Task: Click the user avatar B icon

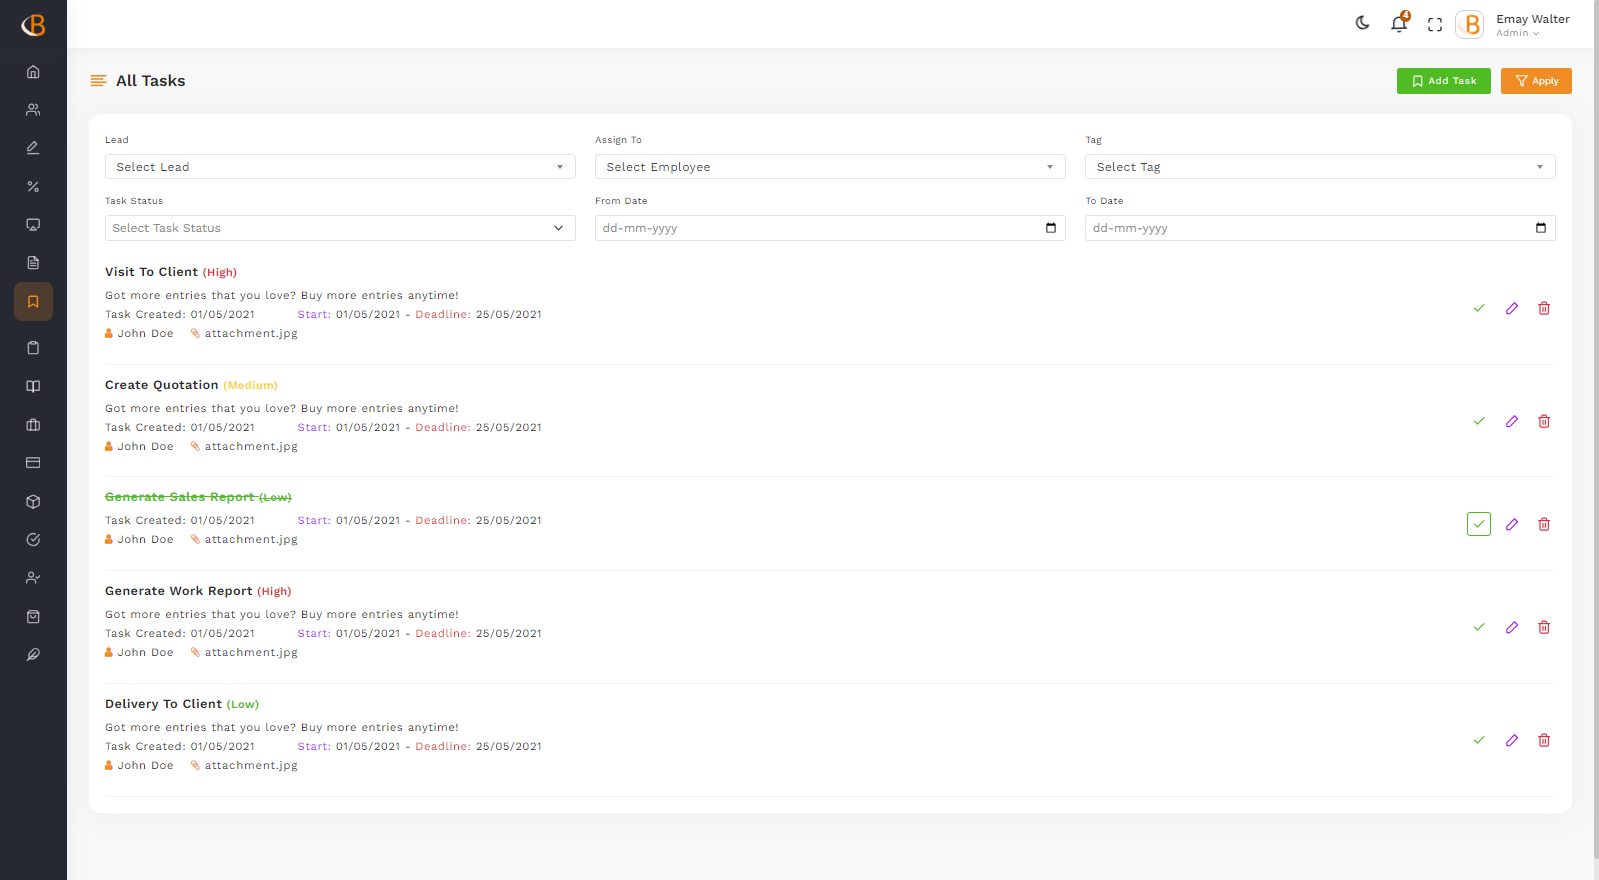Action: click(x=1470, y=24)
